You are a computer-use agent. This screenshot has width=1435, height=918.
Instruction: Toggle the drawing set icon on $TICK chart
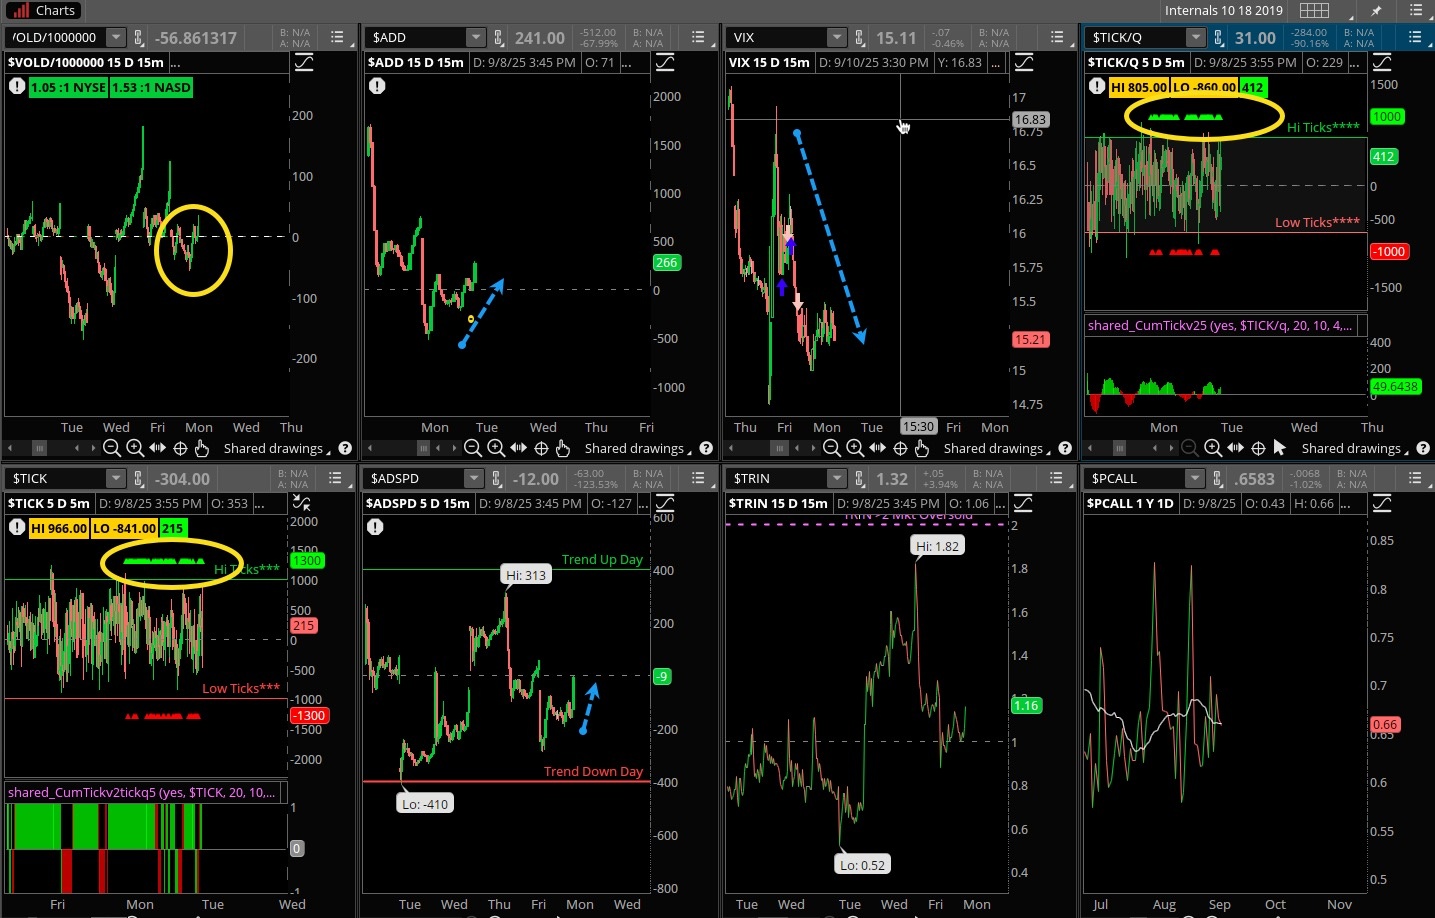pyautogui.click(x=301, y=503)
